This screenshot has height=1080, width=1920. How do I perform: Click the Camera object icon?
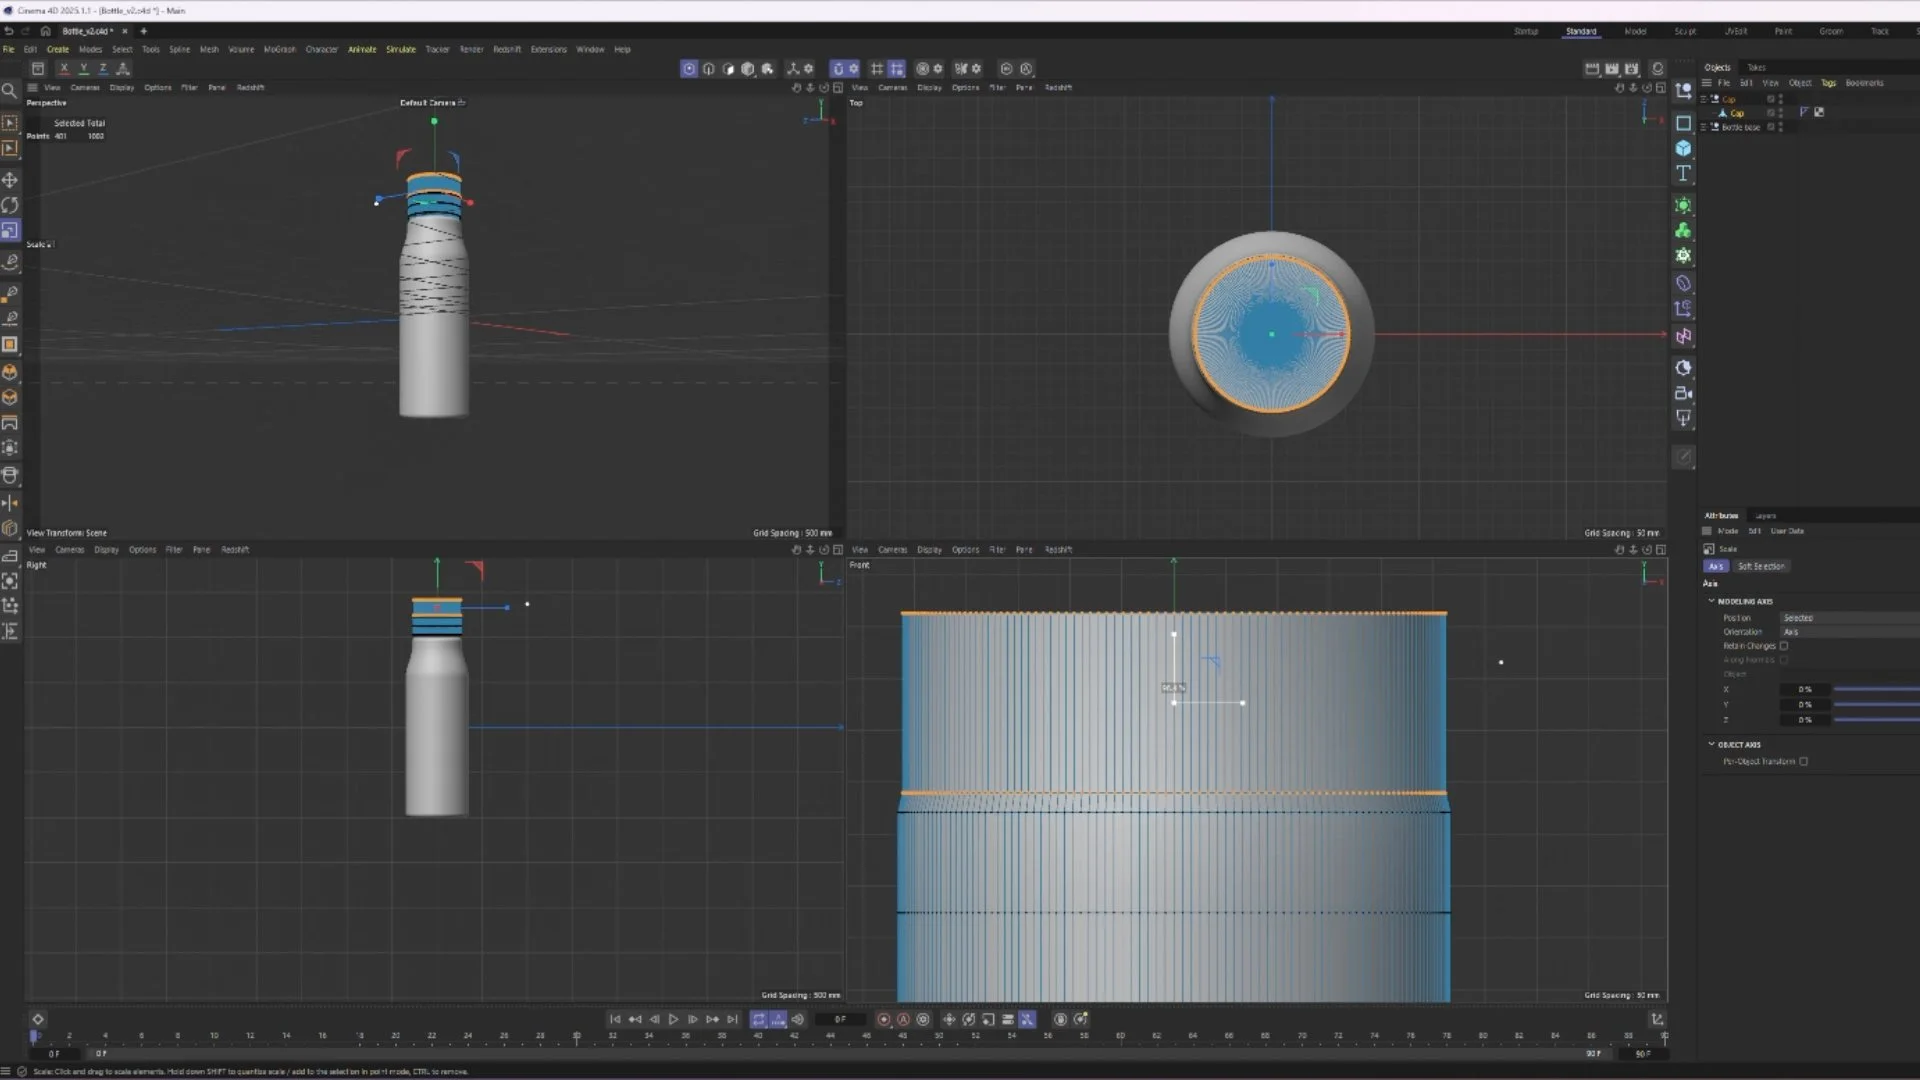[1683, 393]
